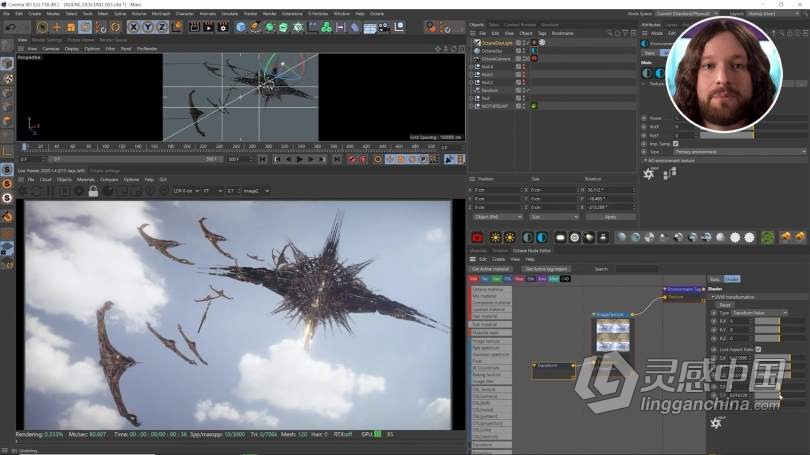Go to end of timeline
The width and height of the screenshot is (810, 455).
(x=337, y=160)
